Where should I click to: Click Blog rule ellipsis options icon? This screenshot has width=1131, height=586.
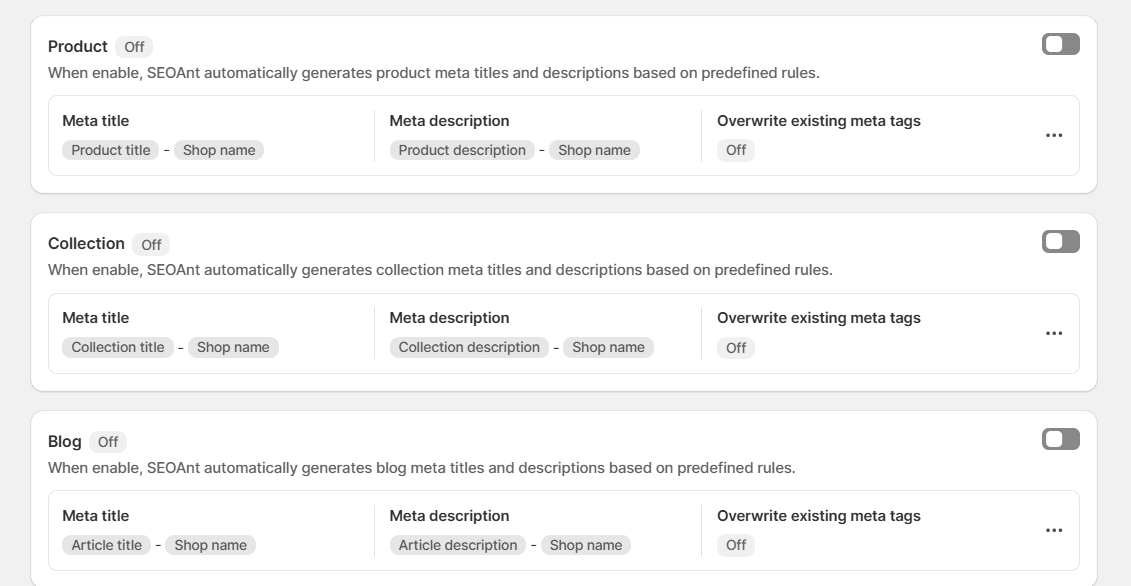coord(1054,531)
